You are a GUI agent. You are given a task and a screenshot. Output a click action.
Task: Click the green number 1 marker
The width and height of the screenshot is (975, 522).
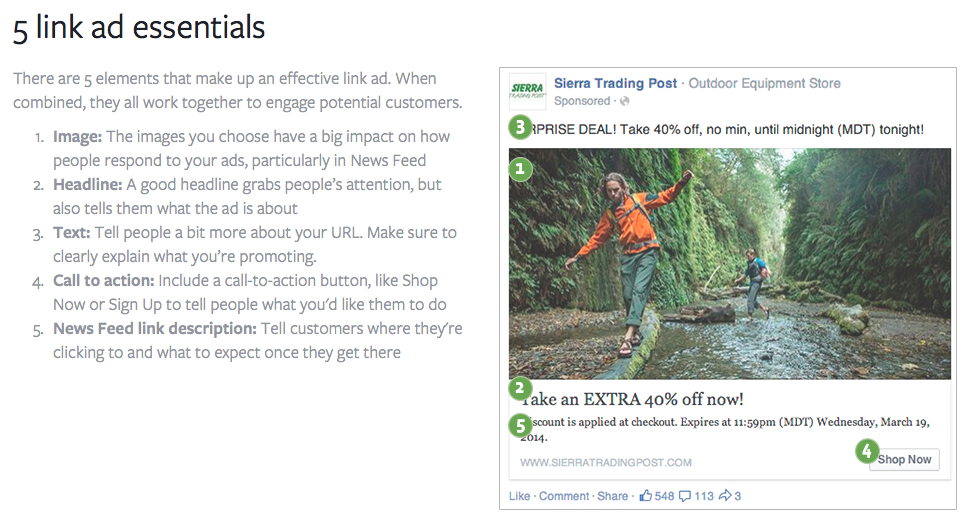click(x=520, y=169)
